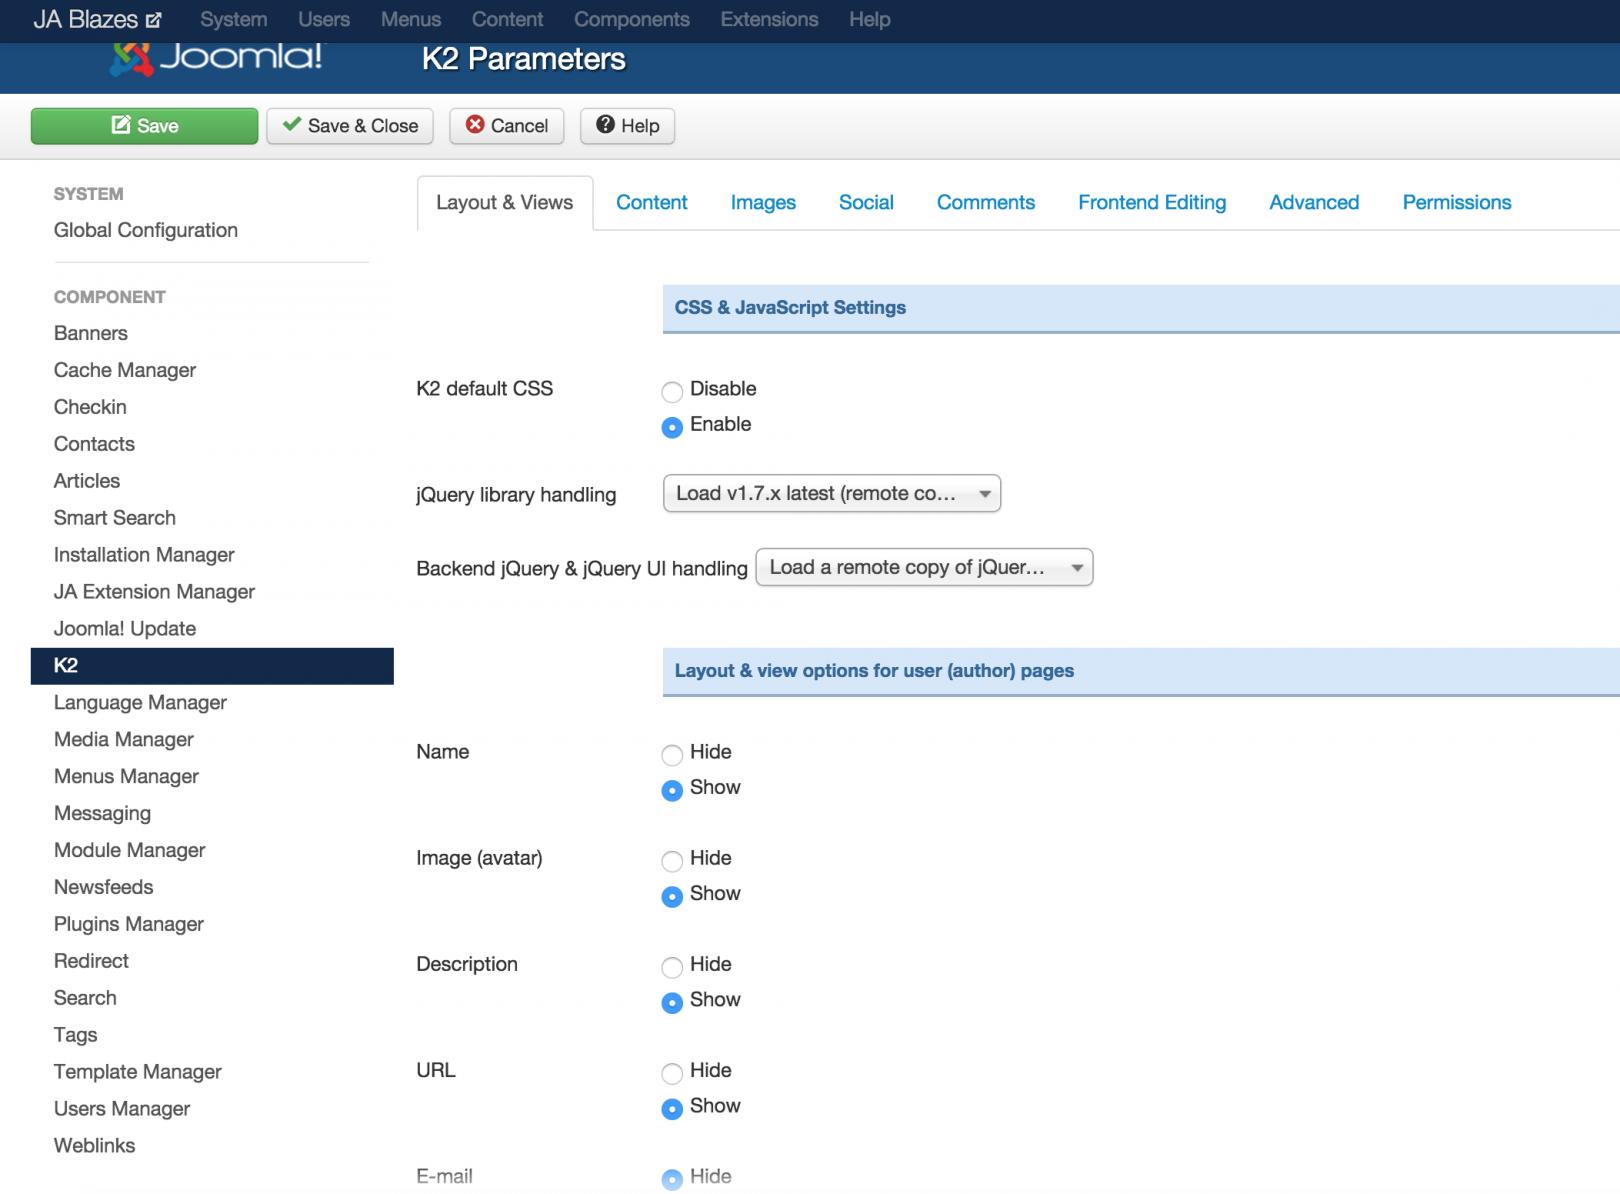Open Template Manager in sidebar

tap(138, 1072)
